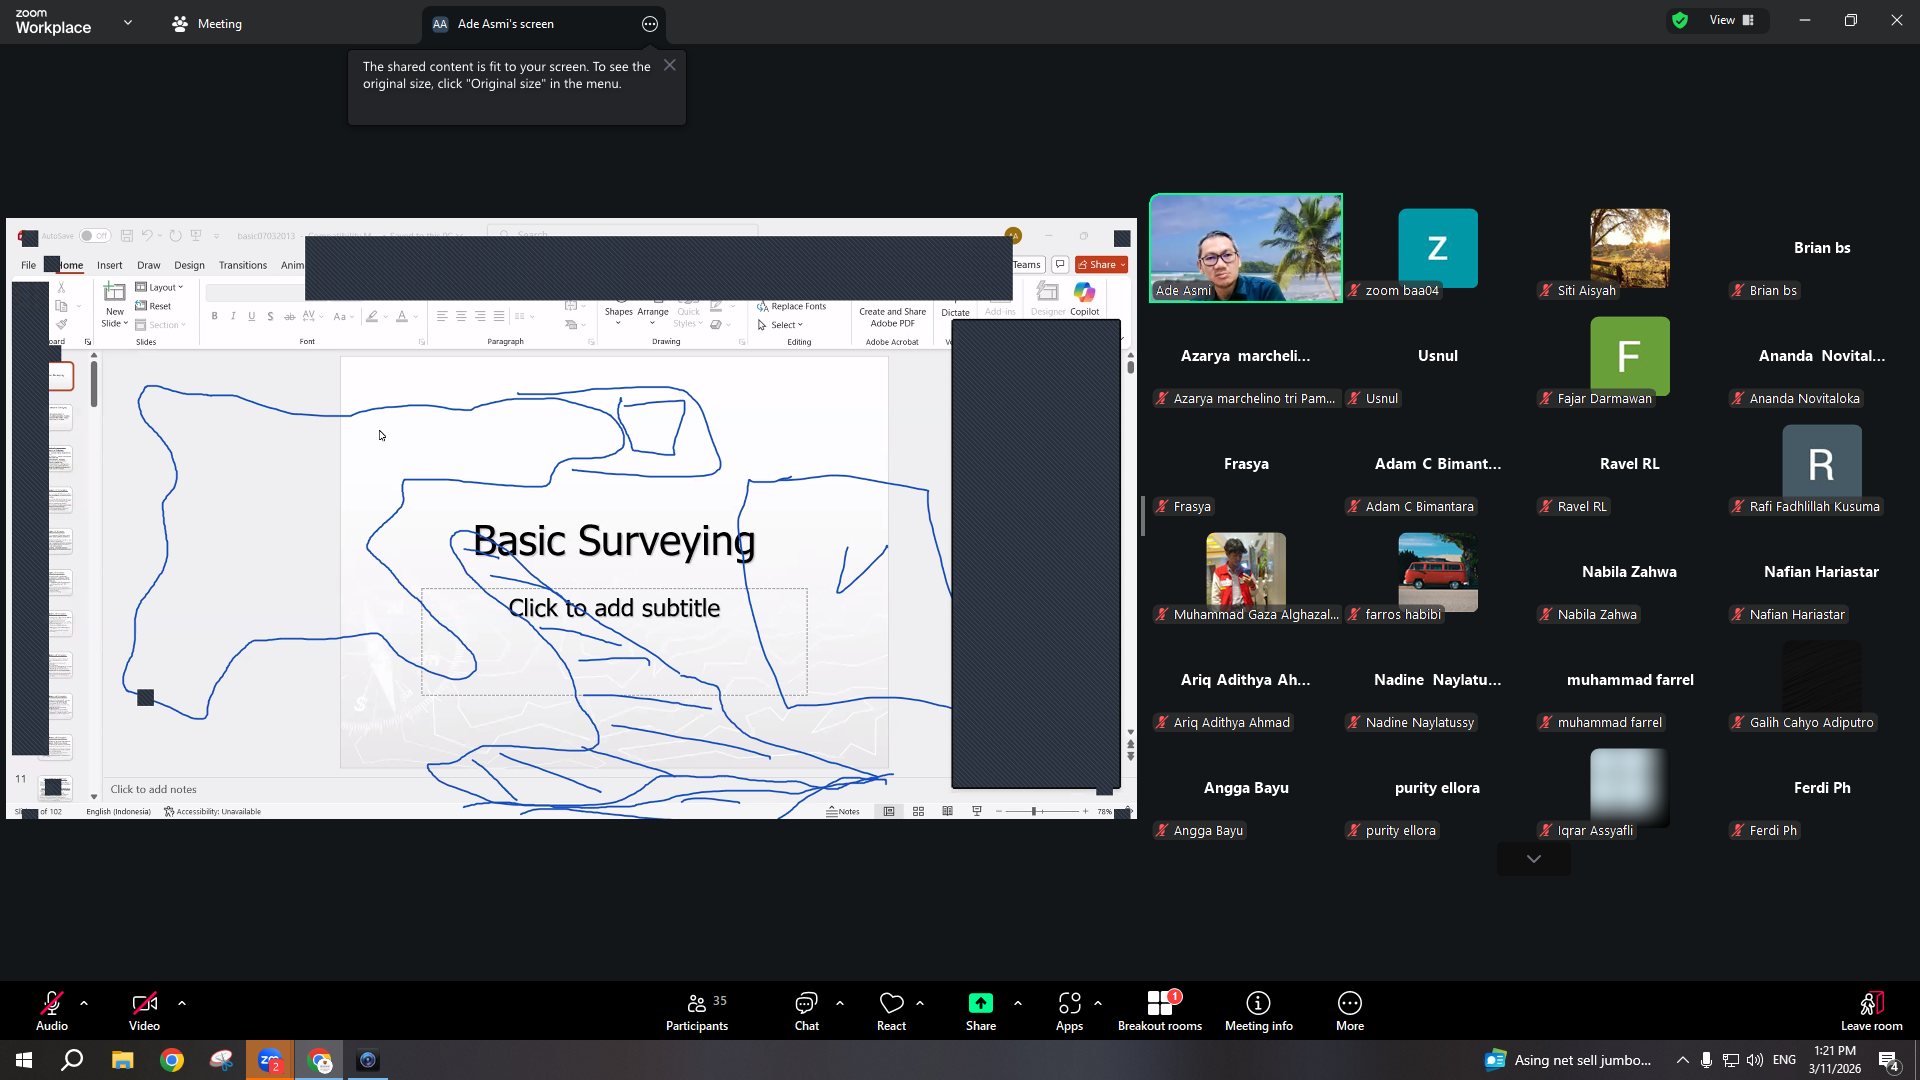Click the Insert ribbon tab
This screenshot has width=1920, height=1080.
click(x=110, y=265)
